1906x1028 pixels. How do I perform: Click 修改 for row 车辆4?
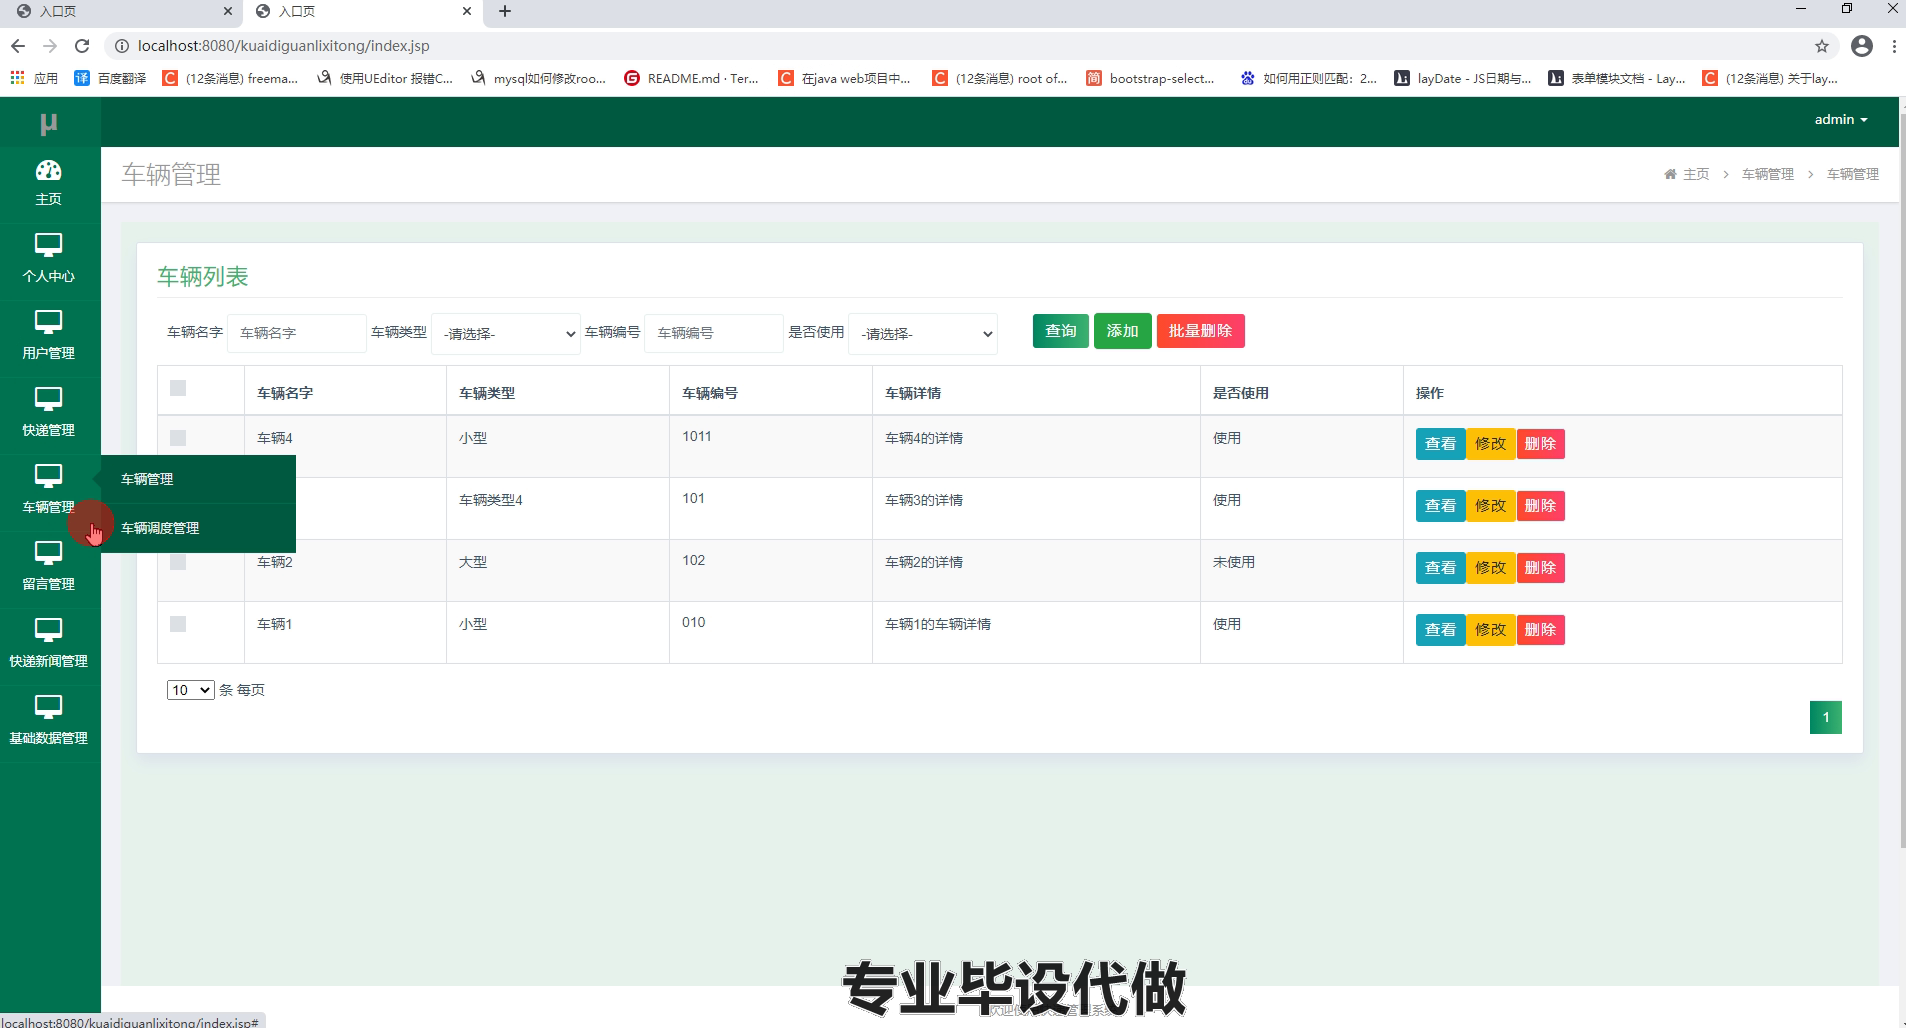click(1490, 444)
